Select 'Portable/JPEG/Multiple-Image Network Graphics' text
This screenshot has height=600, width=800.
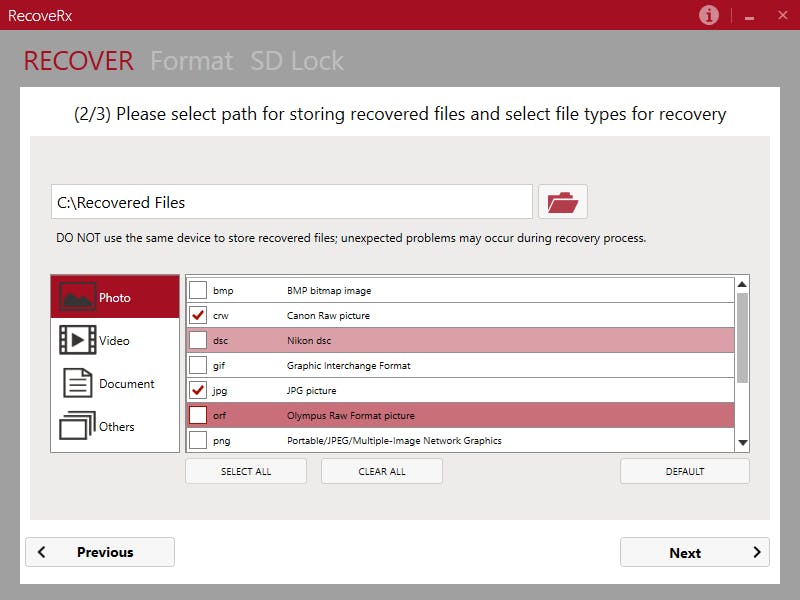pos(394,441)
